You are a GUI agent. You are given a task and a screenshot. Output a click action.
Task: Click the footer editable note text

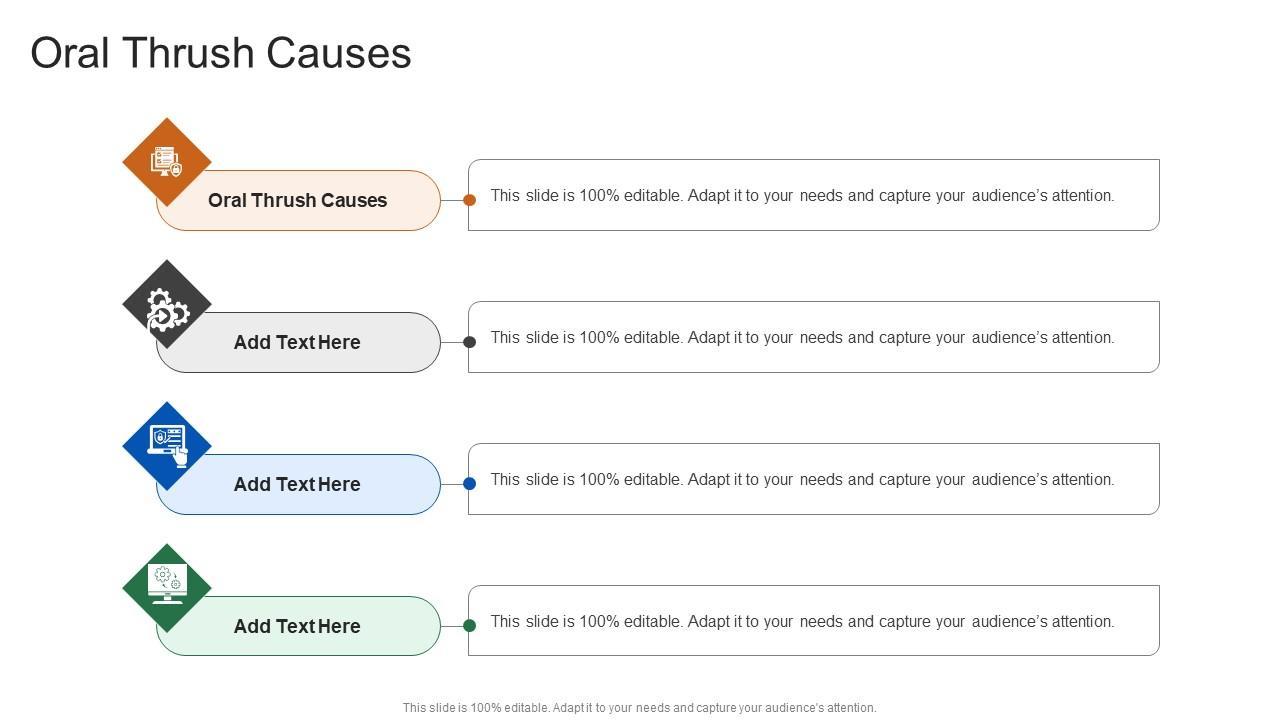[639, 708]
